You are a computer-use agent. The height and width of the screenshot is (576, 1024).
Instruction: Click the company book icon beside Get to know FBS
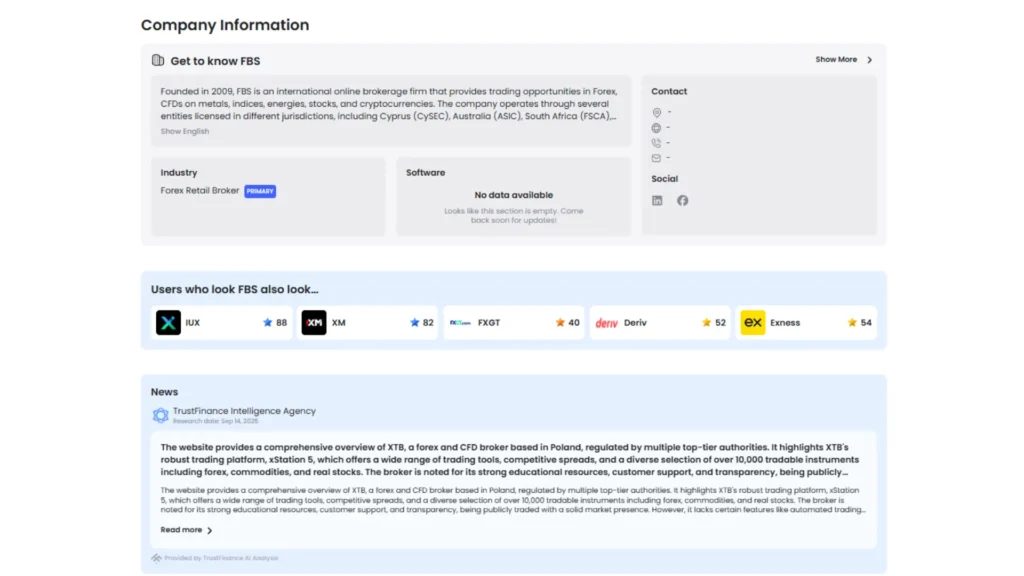[x=158, y=60]
